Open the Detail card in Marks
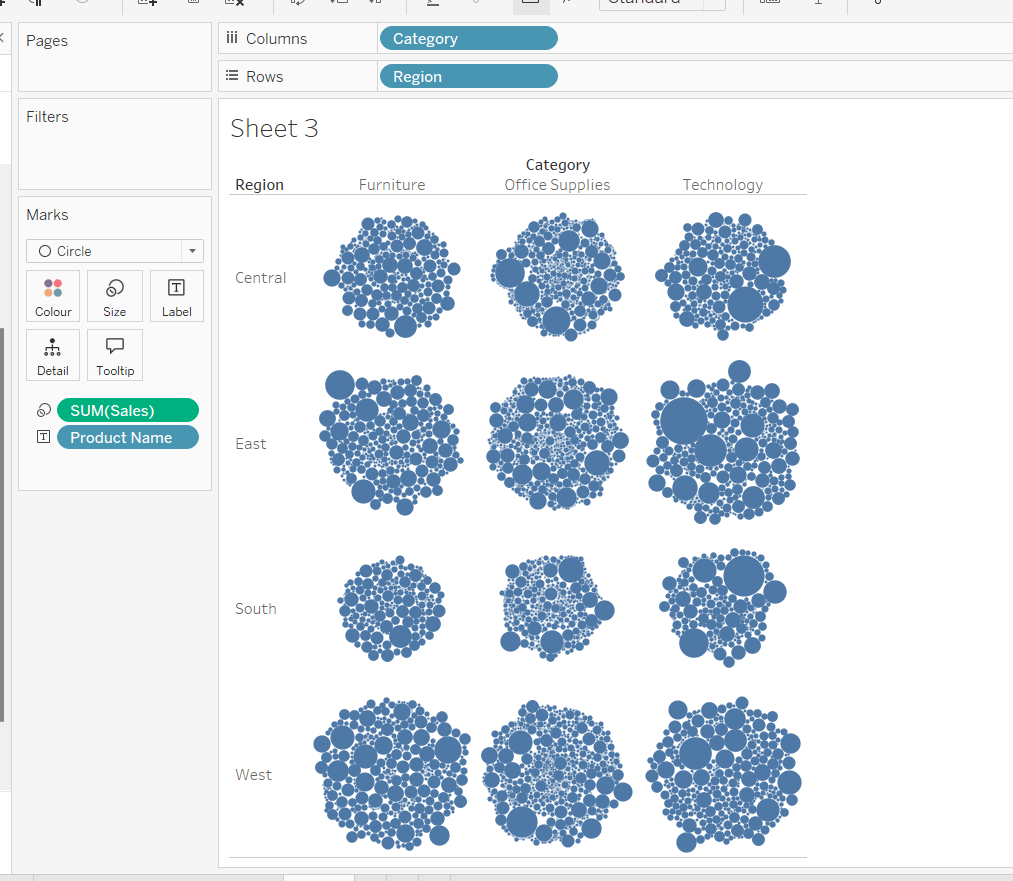This screenshot has height=881, width=1013. 53,356
